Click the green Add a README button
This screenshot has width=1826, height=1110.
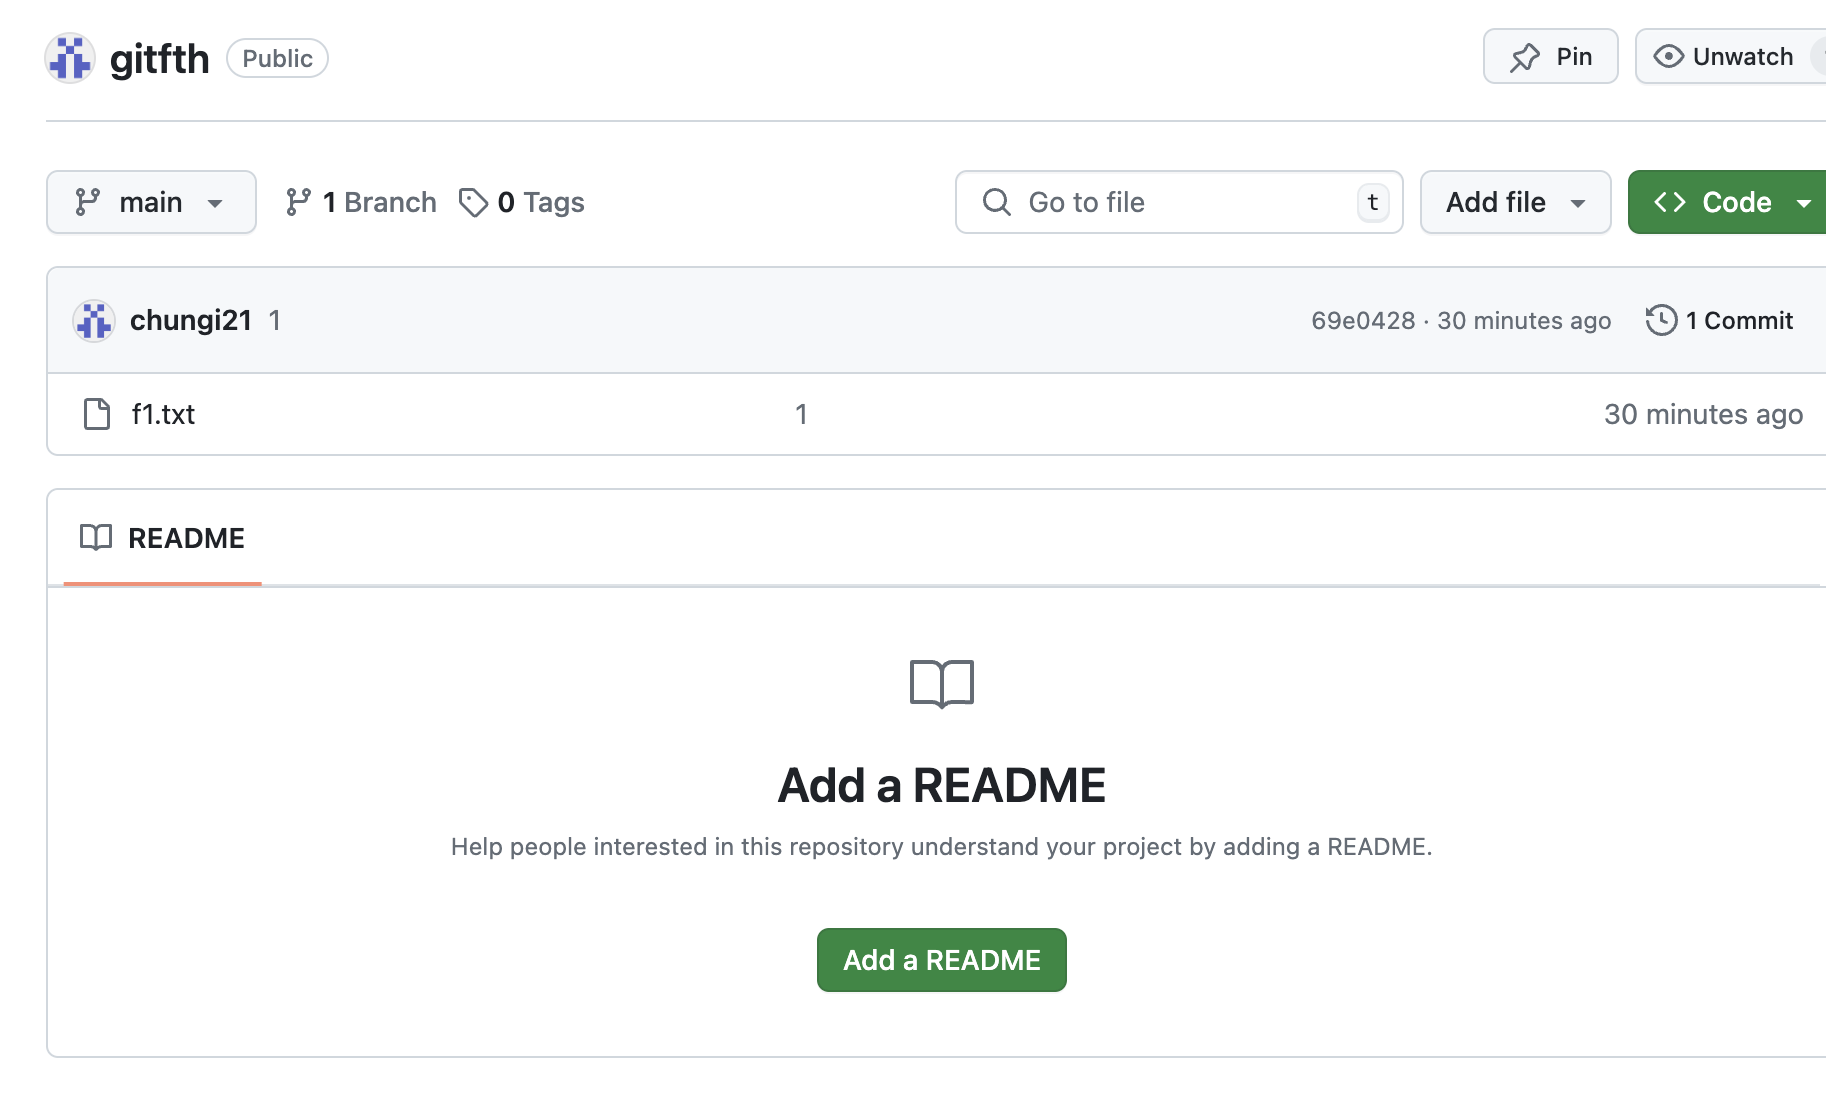point(942,960)
